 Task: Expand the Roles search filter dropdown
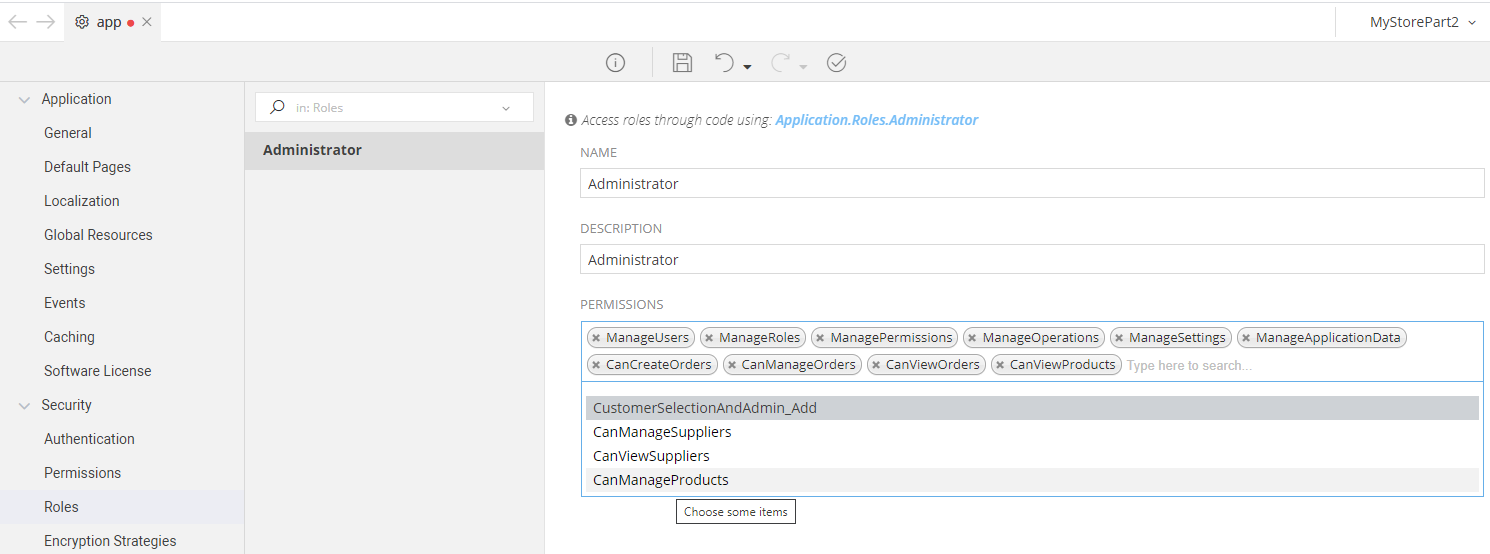506,108
